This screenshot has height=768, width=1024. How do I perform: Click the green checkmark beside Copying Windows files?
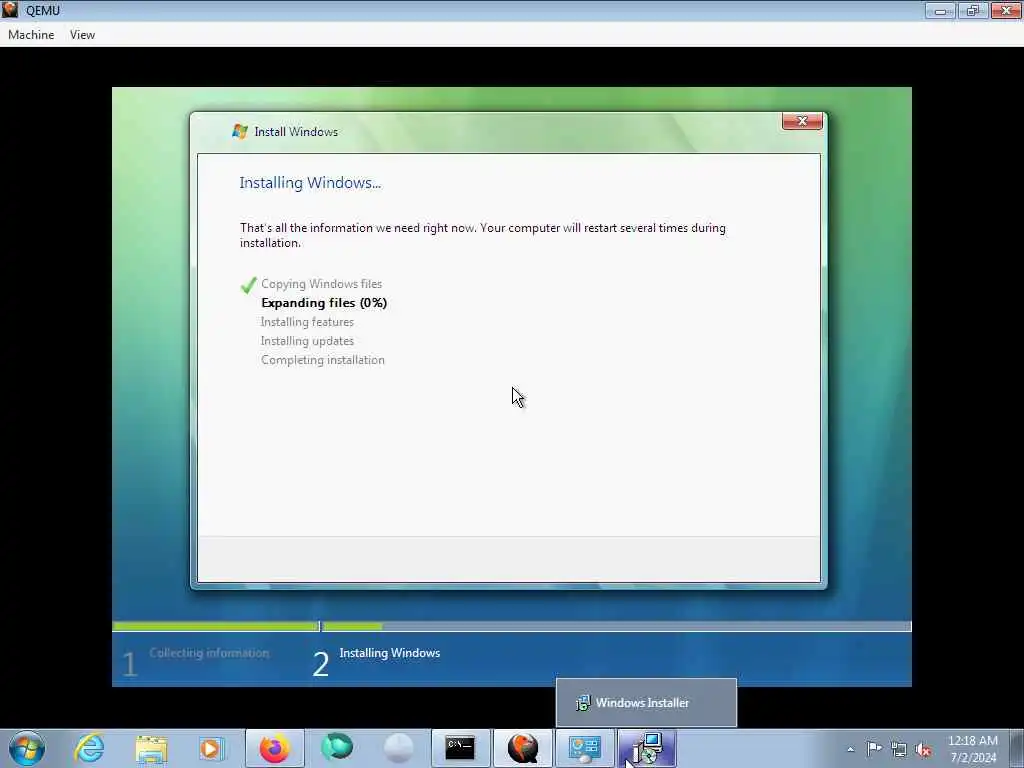pyautogui.click(x=248, y=285)
